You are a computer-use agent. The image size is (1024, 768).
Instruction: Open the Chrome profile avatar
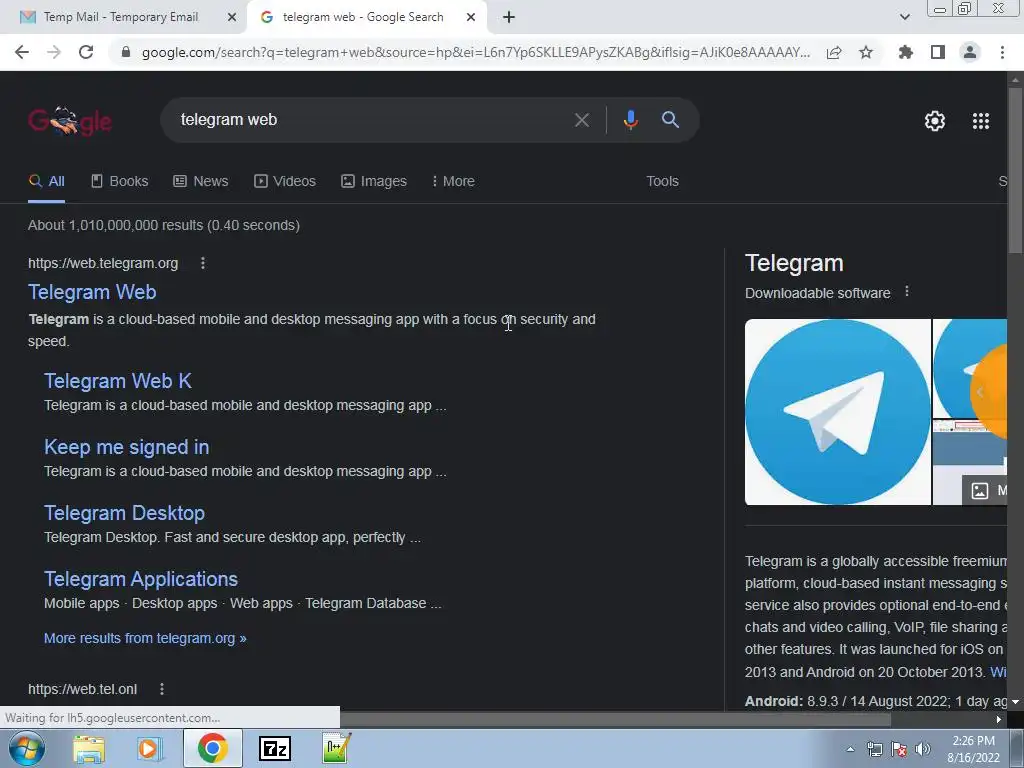[x=970, y=52]
